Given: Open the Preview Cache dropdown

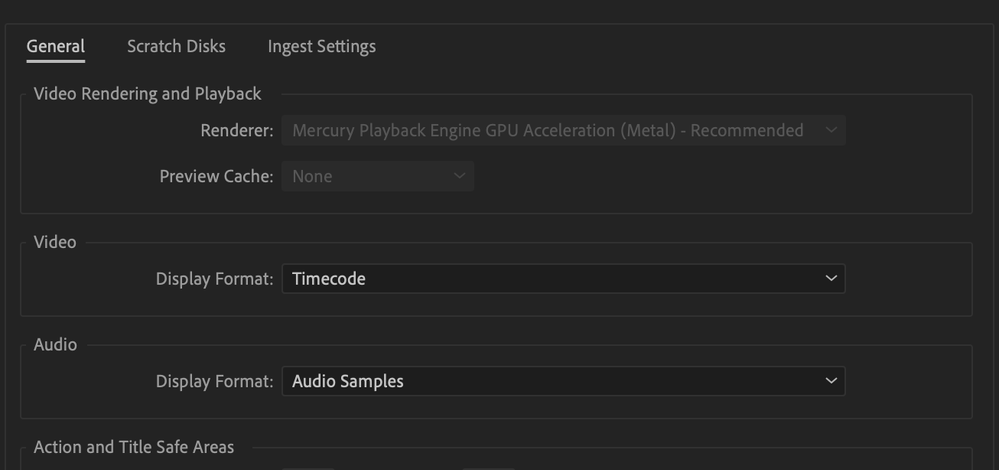Looking at the screenshot, I should [377, 176].
